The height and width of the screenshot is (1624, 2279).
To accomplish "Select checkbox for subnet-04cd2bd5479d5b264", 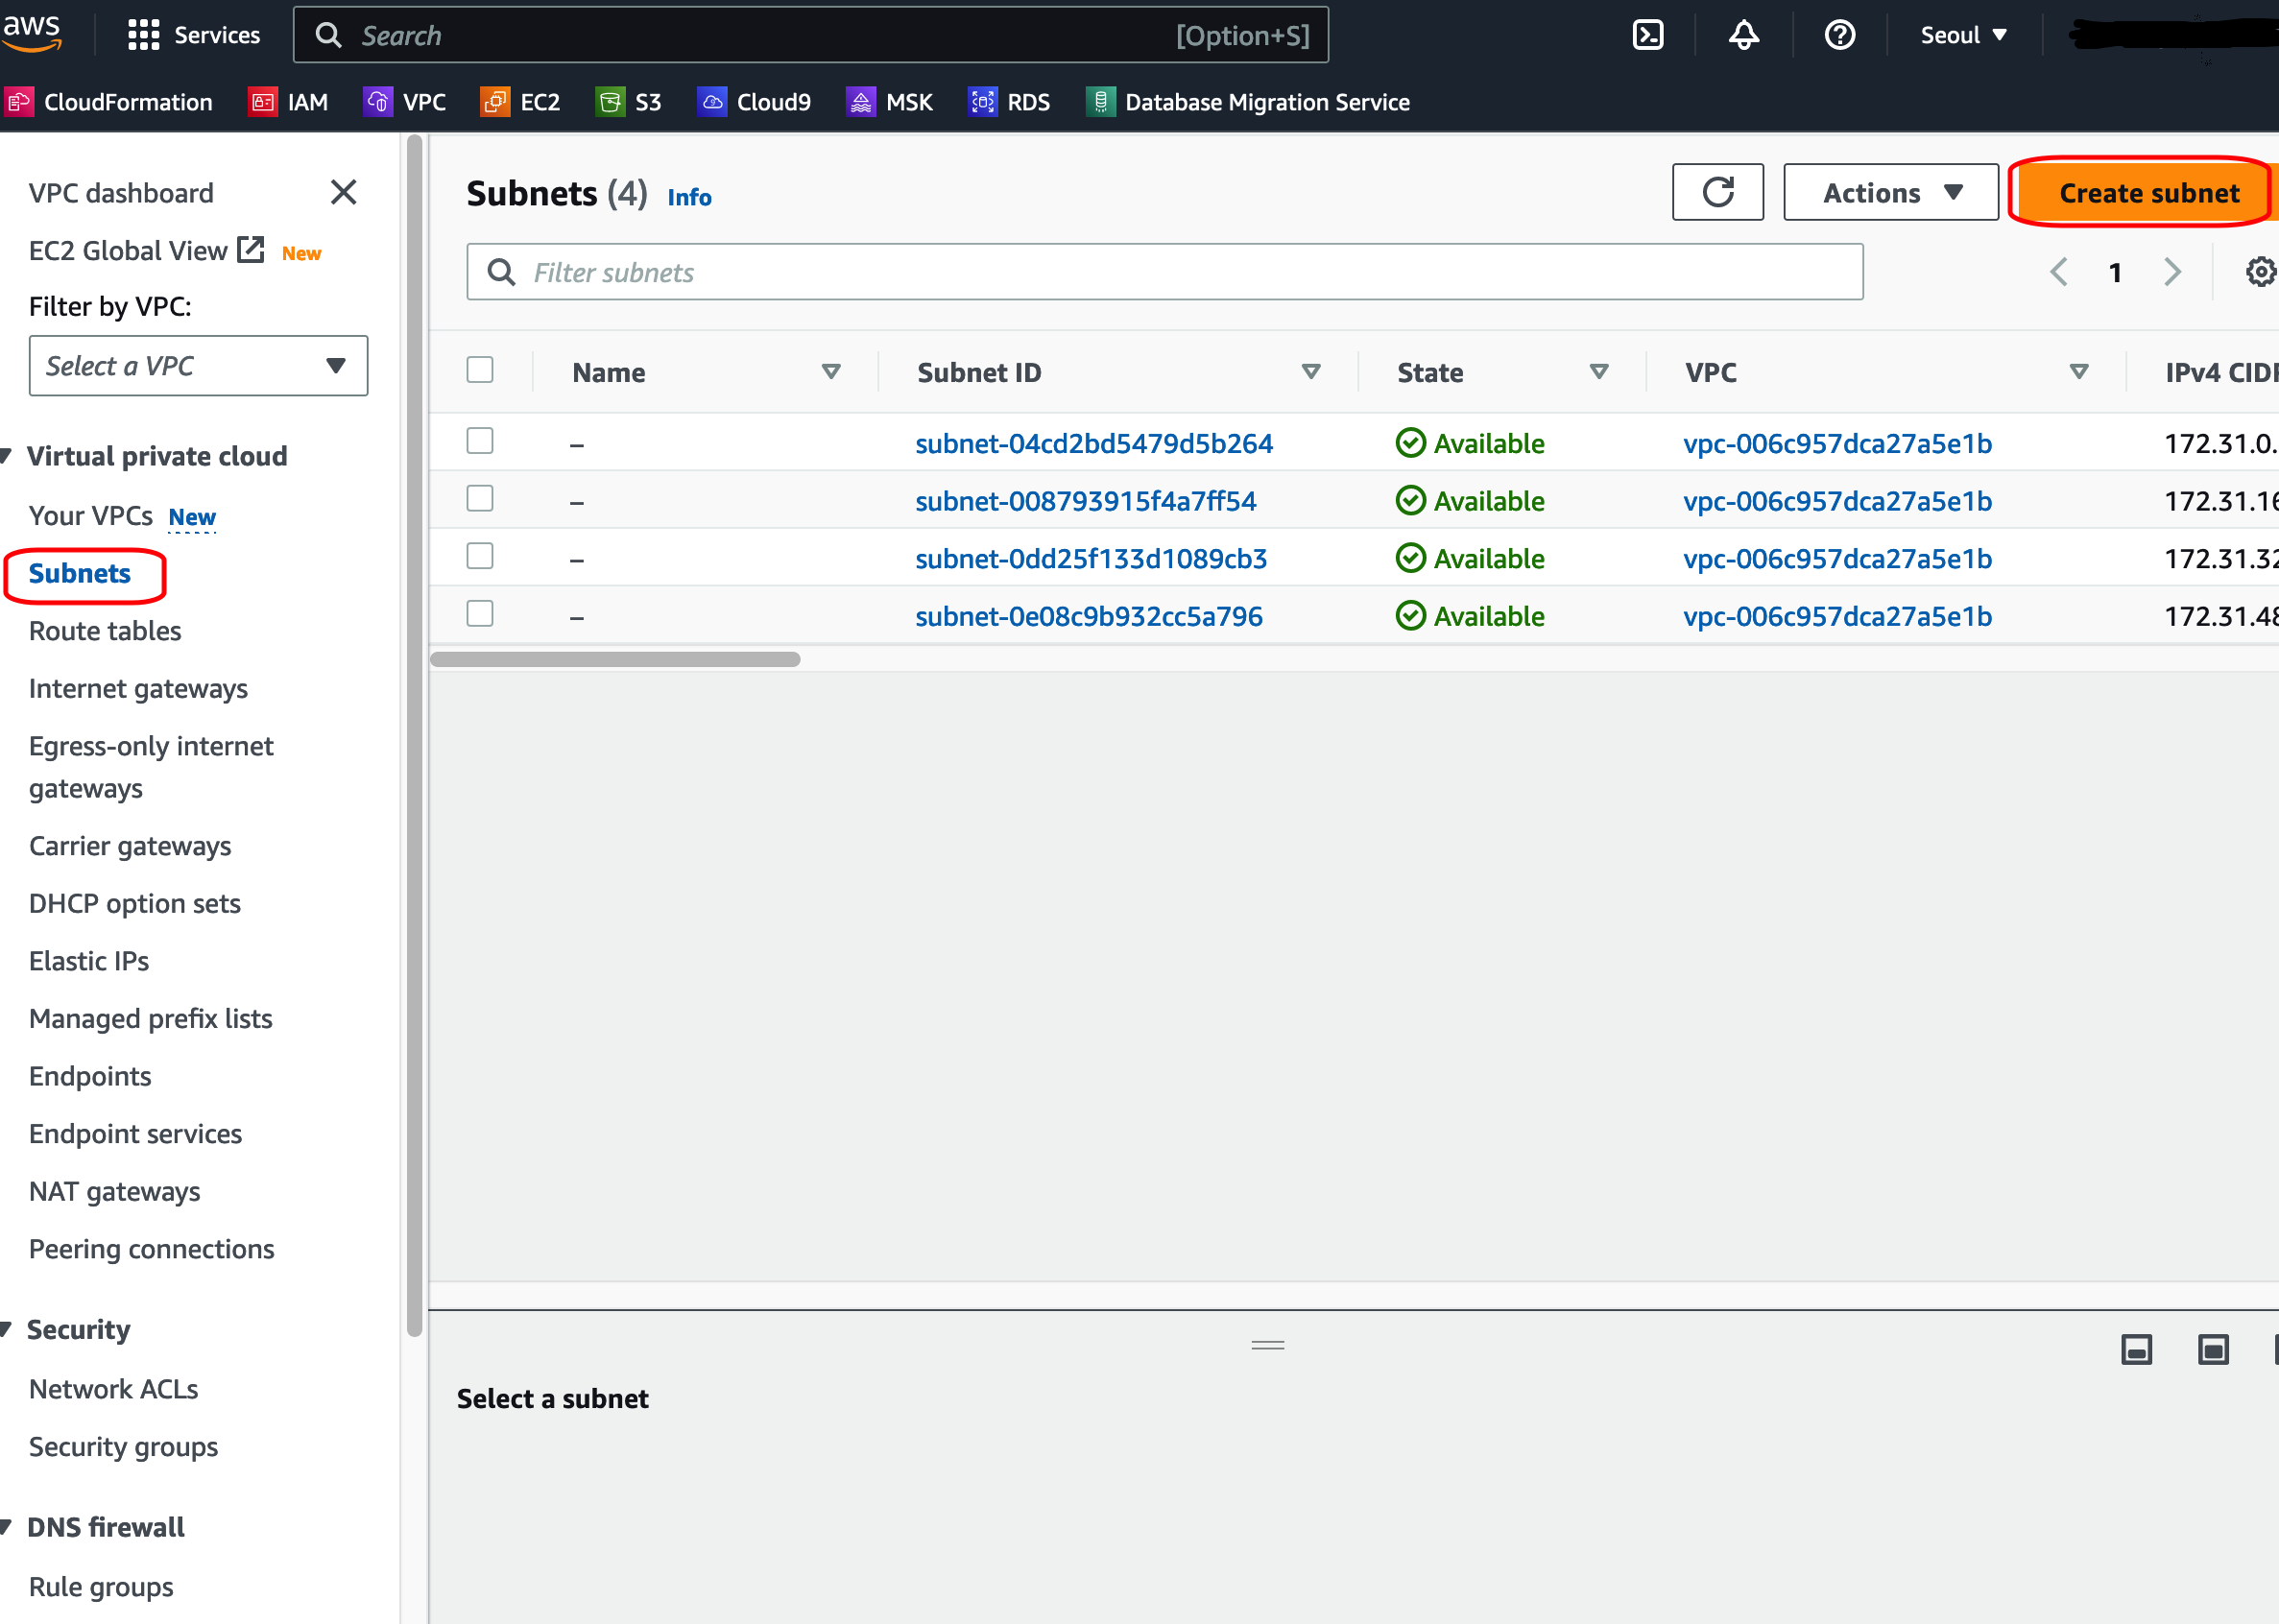I will coord(480,441).
